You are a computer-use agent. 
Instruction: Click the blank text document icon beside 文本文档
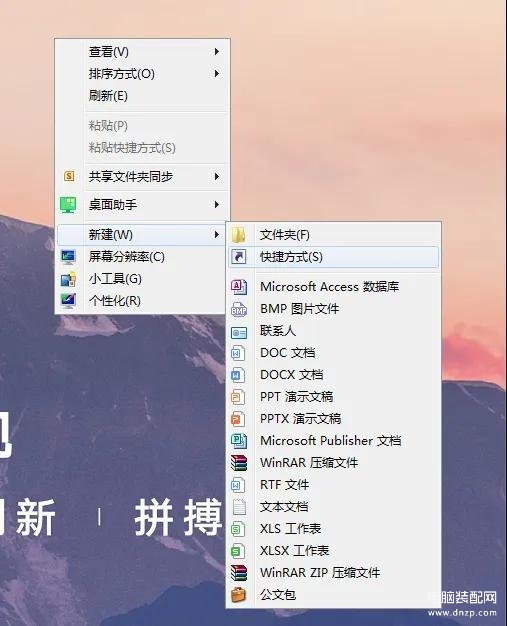tap(239, 507)
